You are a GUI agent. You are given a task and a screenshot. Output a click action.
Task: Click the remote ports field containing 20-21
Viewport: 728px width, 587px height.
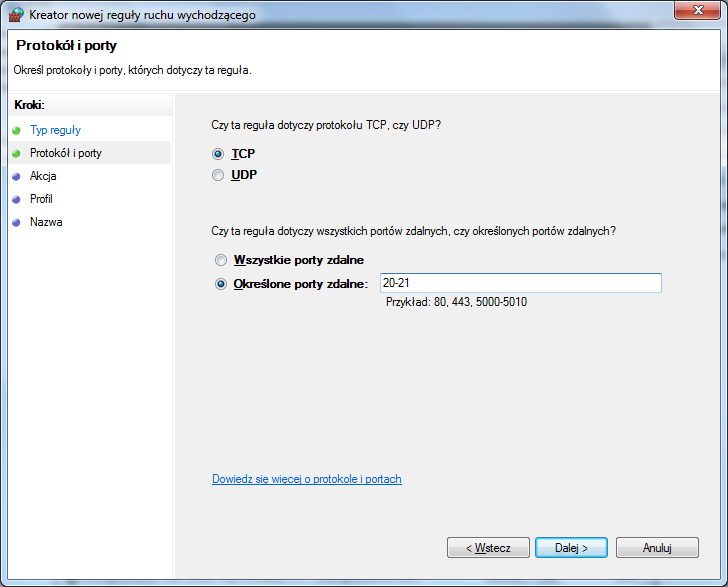tap(520, 284)
